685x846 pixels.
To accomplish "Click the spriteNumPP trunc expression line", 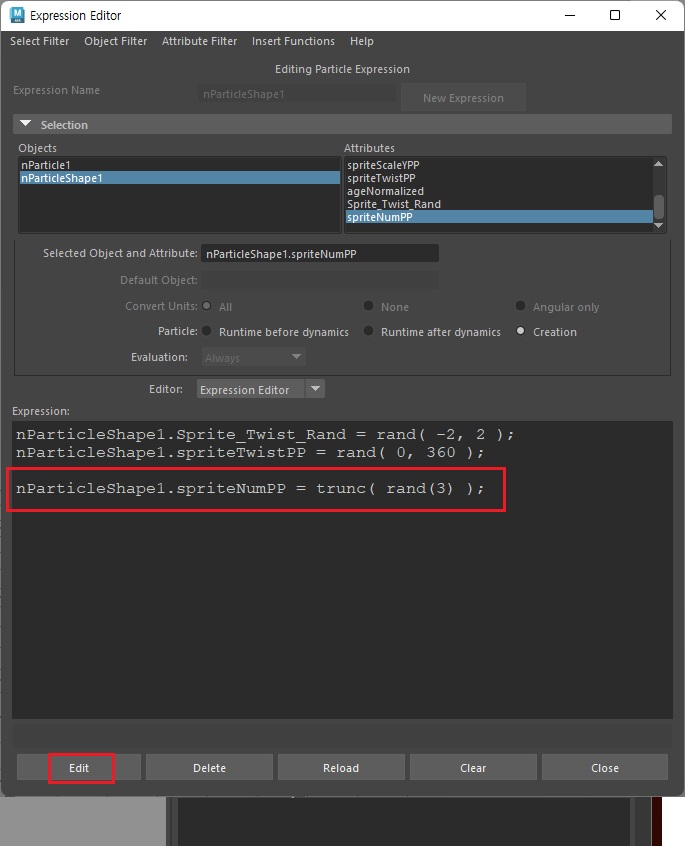I will click(250, 488).
